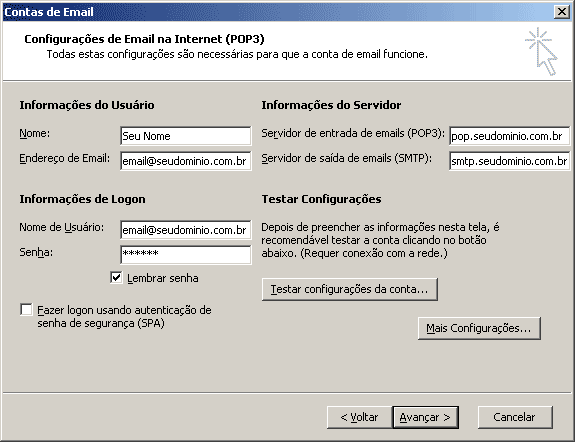
Task: Click into the Senha password field
Action: click(186, 255)
